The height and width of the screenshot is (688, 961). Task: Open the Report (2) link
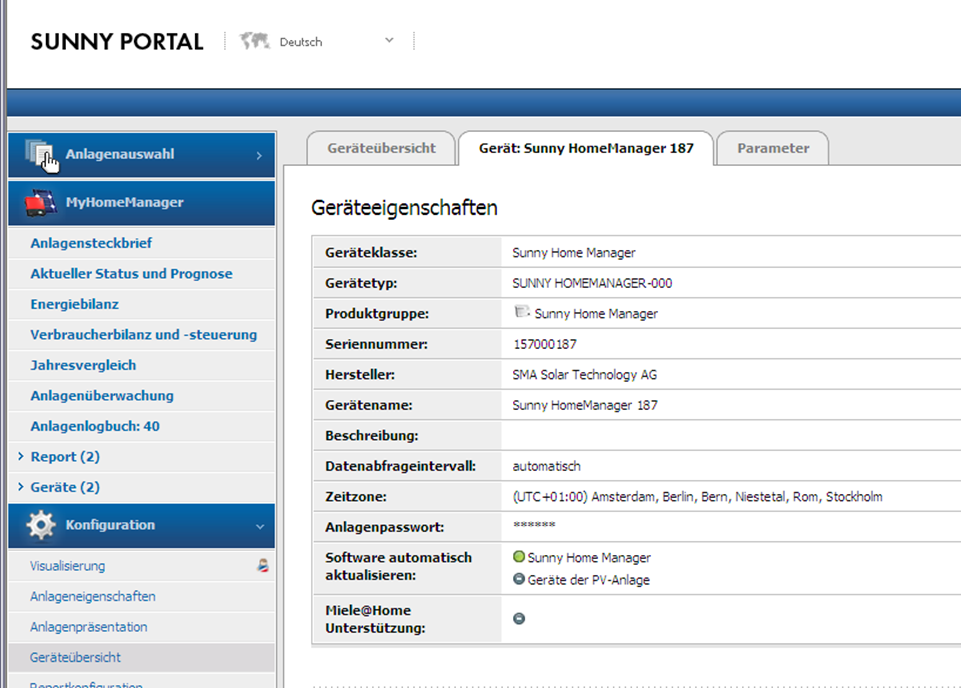pyautogui.click(x=65, y=457)
